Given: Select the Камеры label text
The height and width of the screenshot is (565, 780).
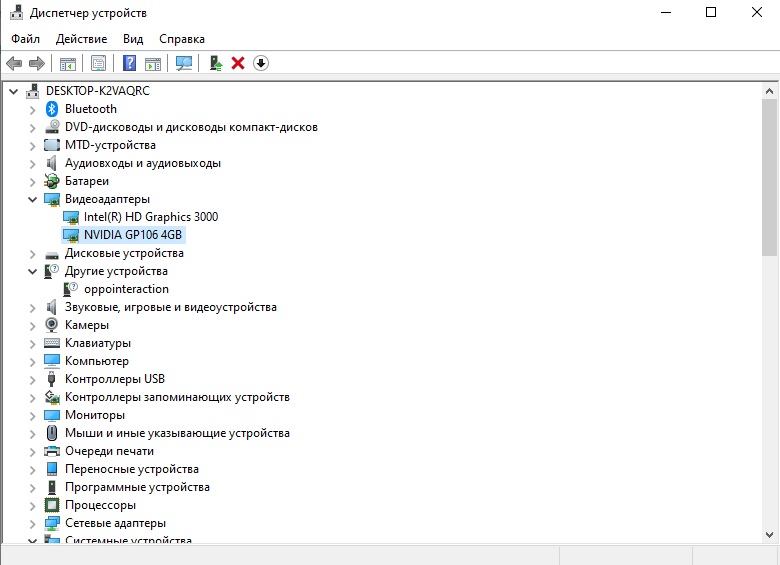Looking at the screenshot, I should [87, 325].
